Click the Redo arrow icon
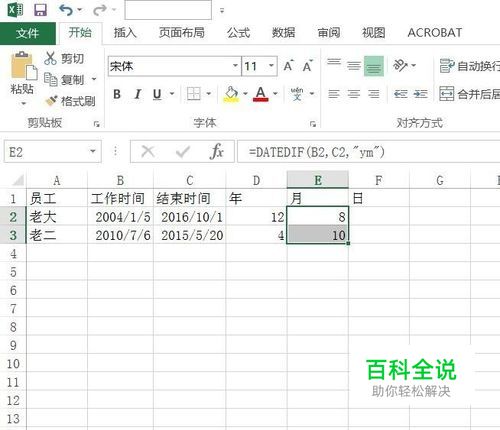The width and height of the screenshot is (500, 430). 99,10
